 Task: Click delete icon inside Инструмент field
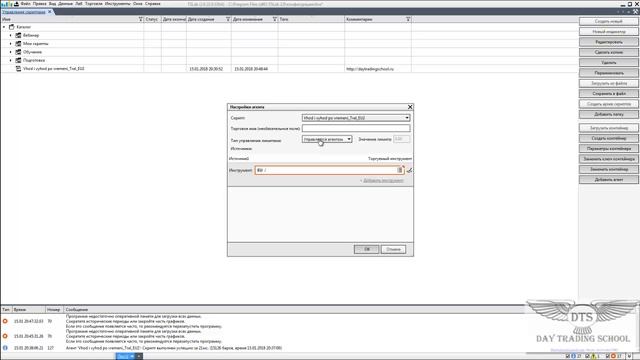[x=400, y=170]
